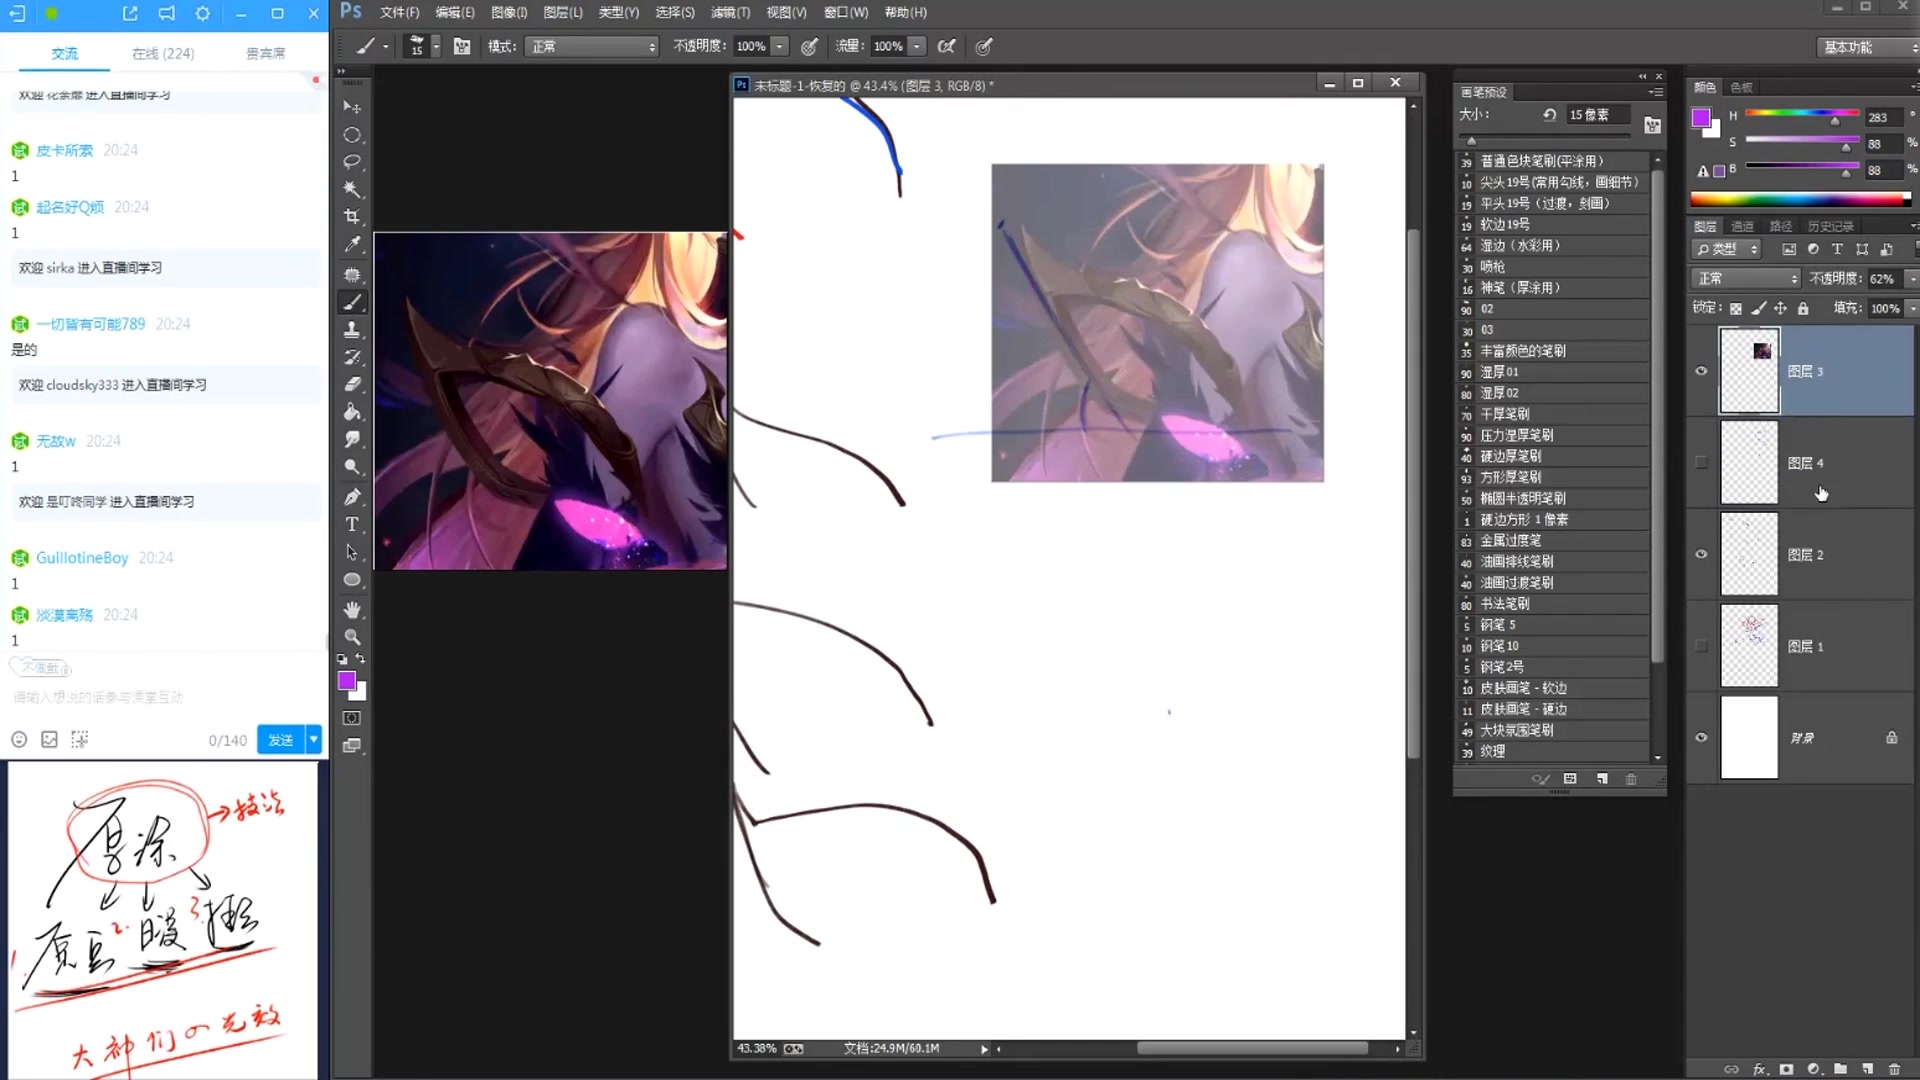Open the 窗口(W) menu
The image size is (1920, 1080).
pos(846,12)
